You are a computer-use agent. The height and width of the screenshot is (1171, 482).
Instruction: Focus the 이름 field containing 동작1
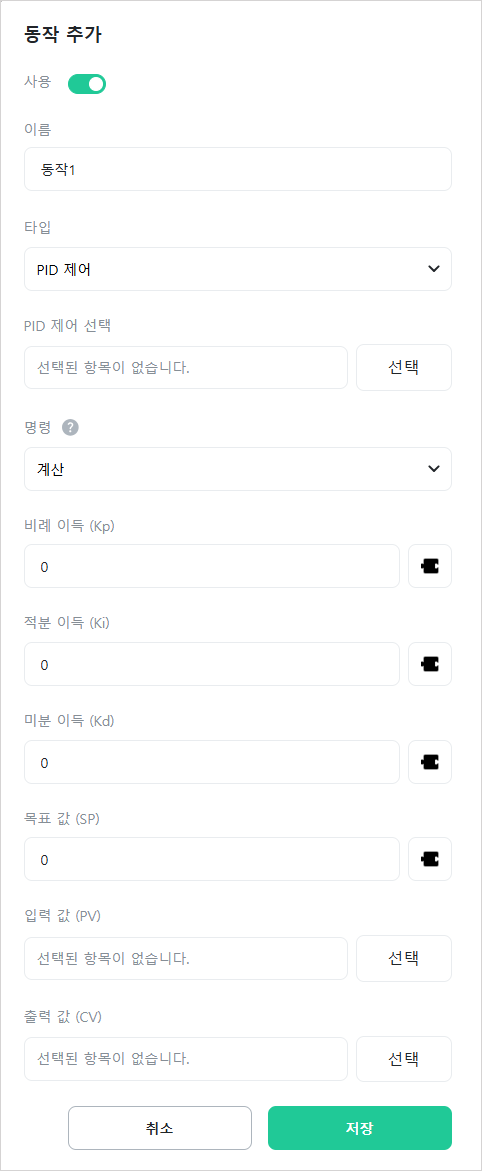[238, 169]
